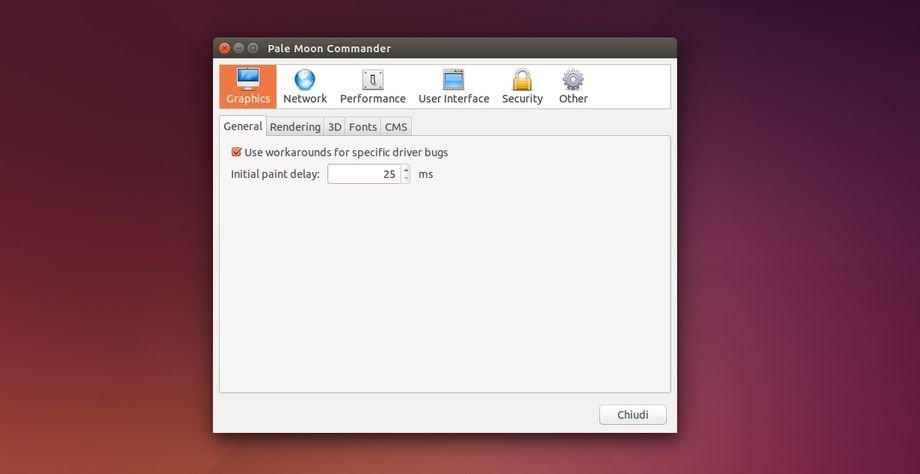
Task: Close the Pale Moon Commander window
Action: click(x=224, y=48)
